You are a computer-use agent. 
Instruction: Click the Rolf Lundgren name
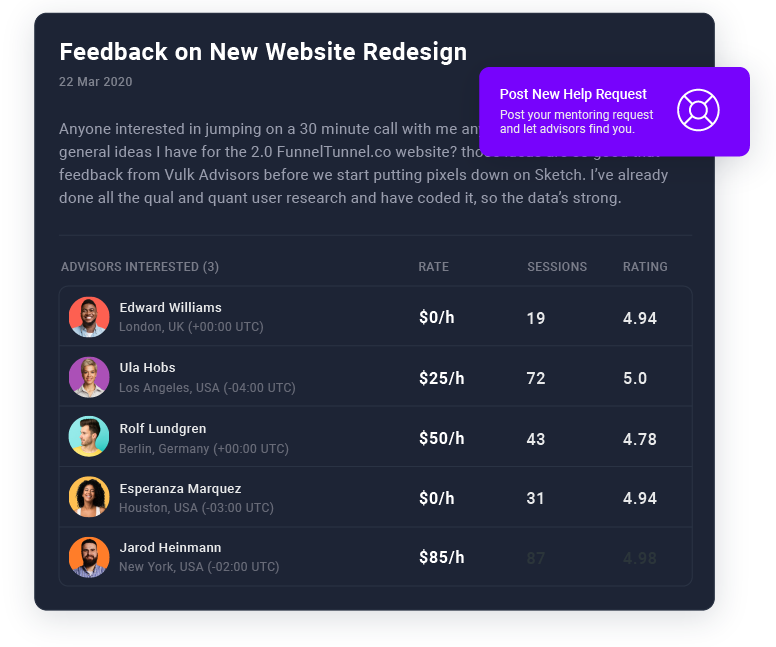[162, 429]
